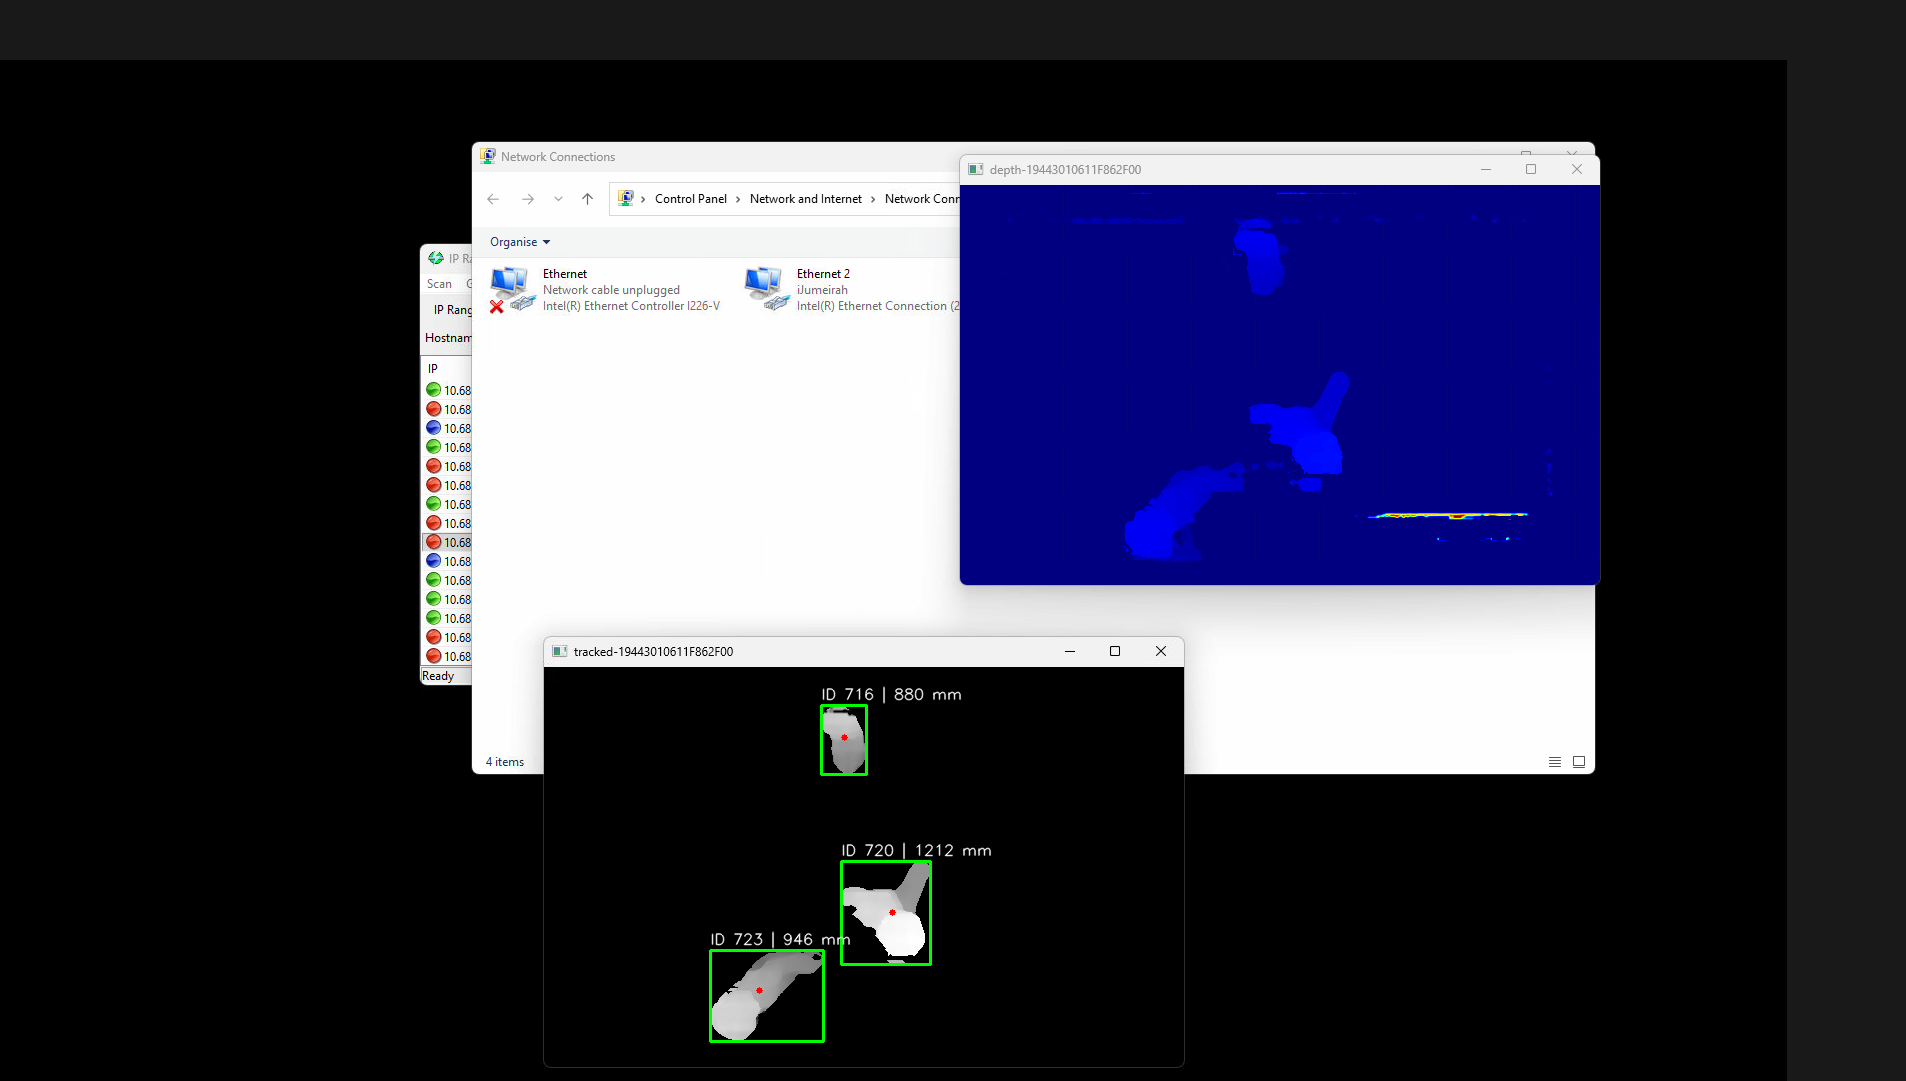The height and width of the screenshot is (1081, 1906).
Task: Open the recent locations dropdown chevron
Action: (558, 199)
